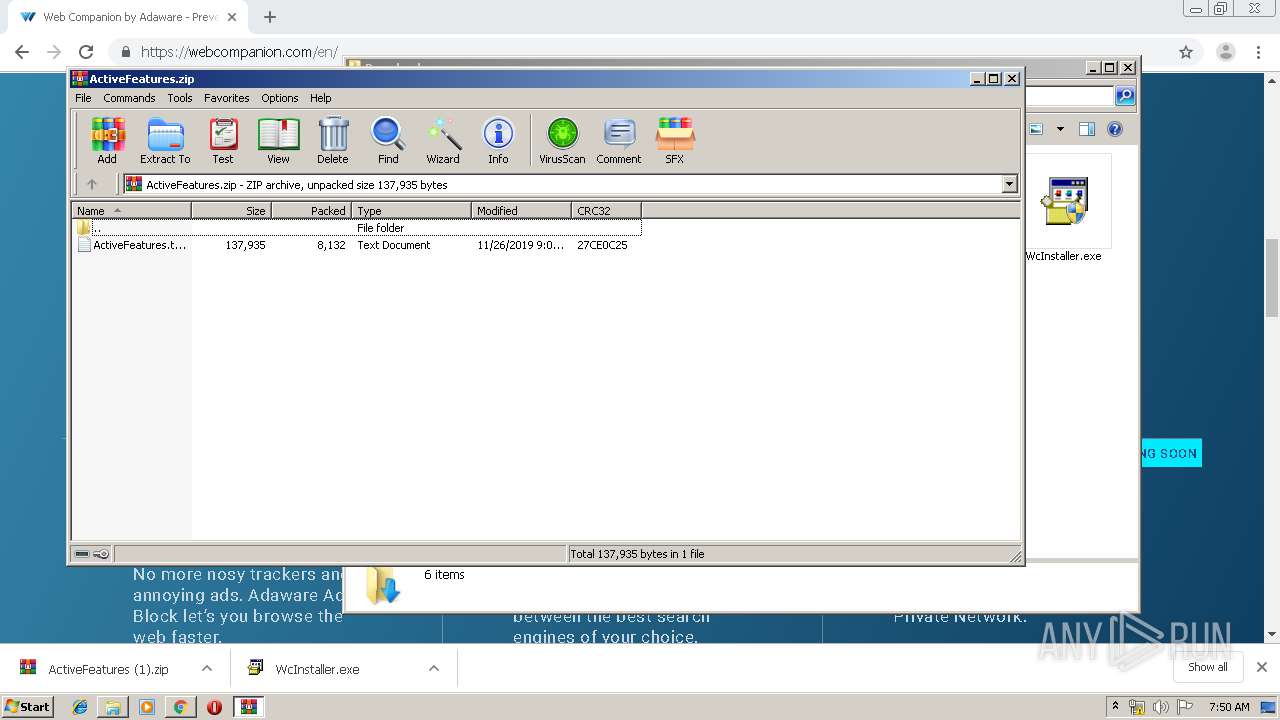This screenshot has width=1280, height=720.
Task: Click Show all downloads button
Action: click(1208, 667)
